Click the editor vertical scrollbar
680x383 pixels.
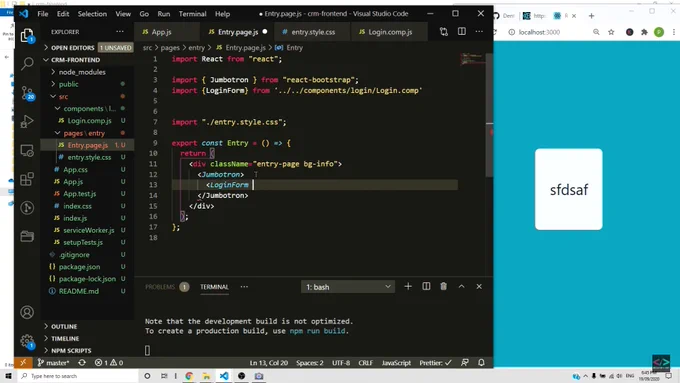[x=490, y=115]
